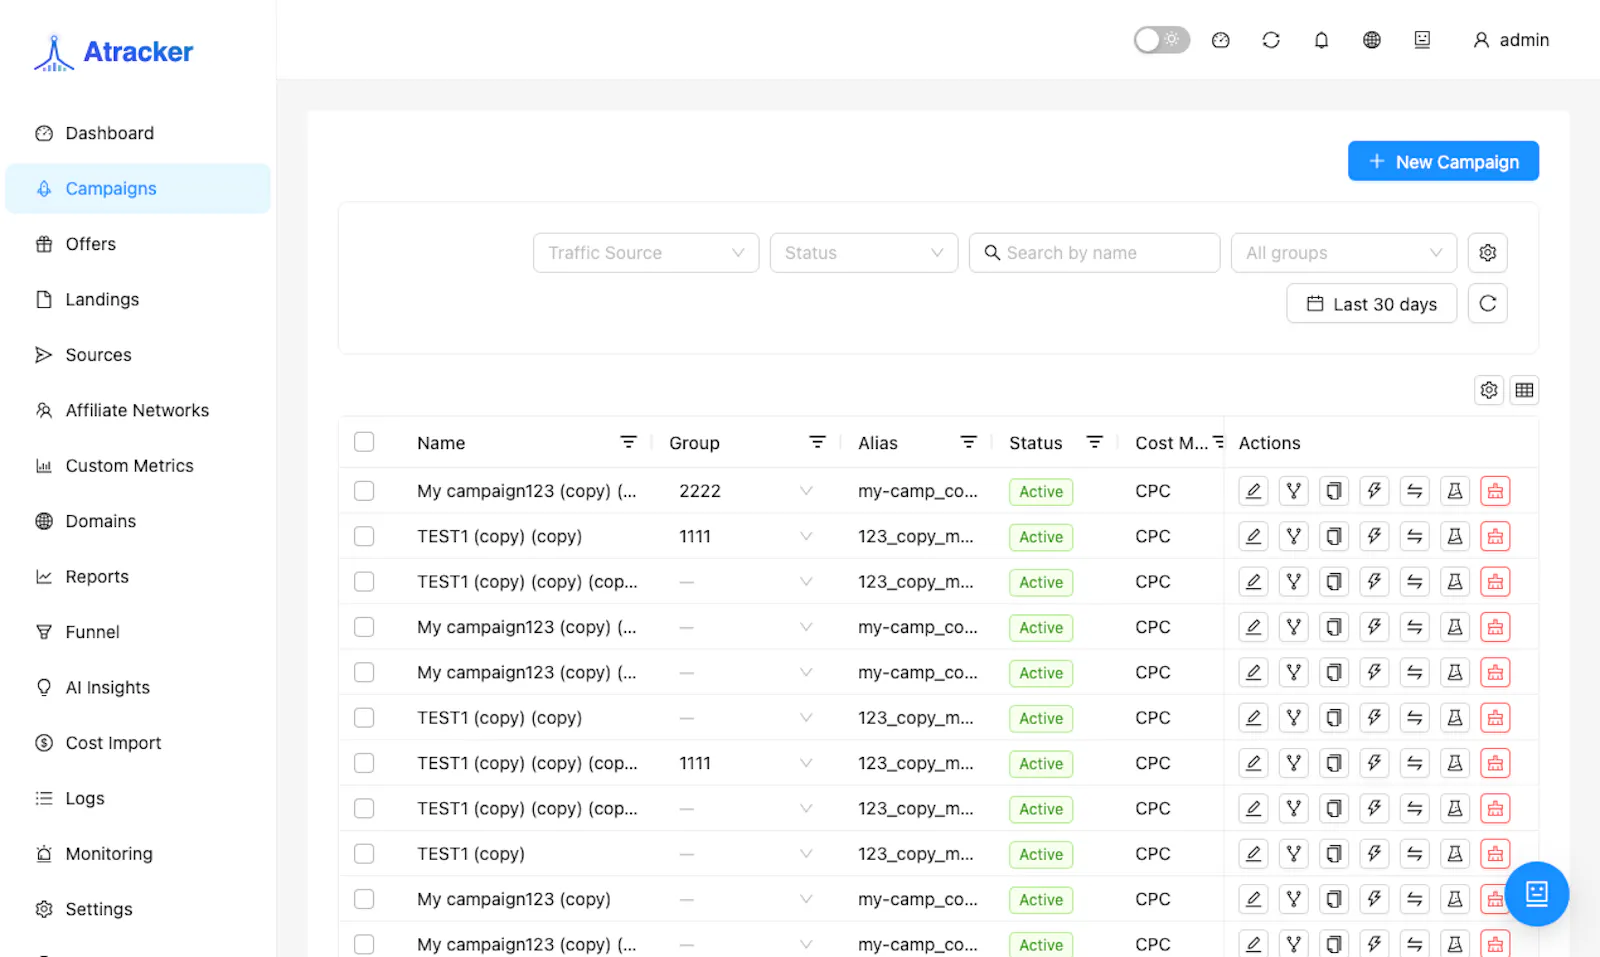Click flask test icon in group 2222 row
The height and width of the screenshot is (957, 1600).
coord(1455,491)
